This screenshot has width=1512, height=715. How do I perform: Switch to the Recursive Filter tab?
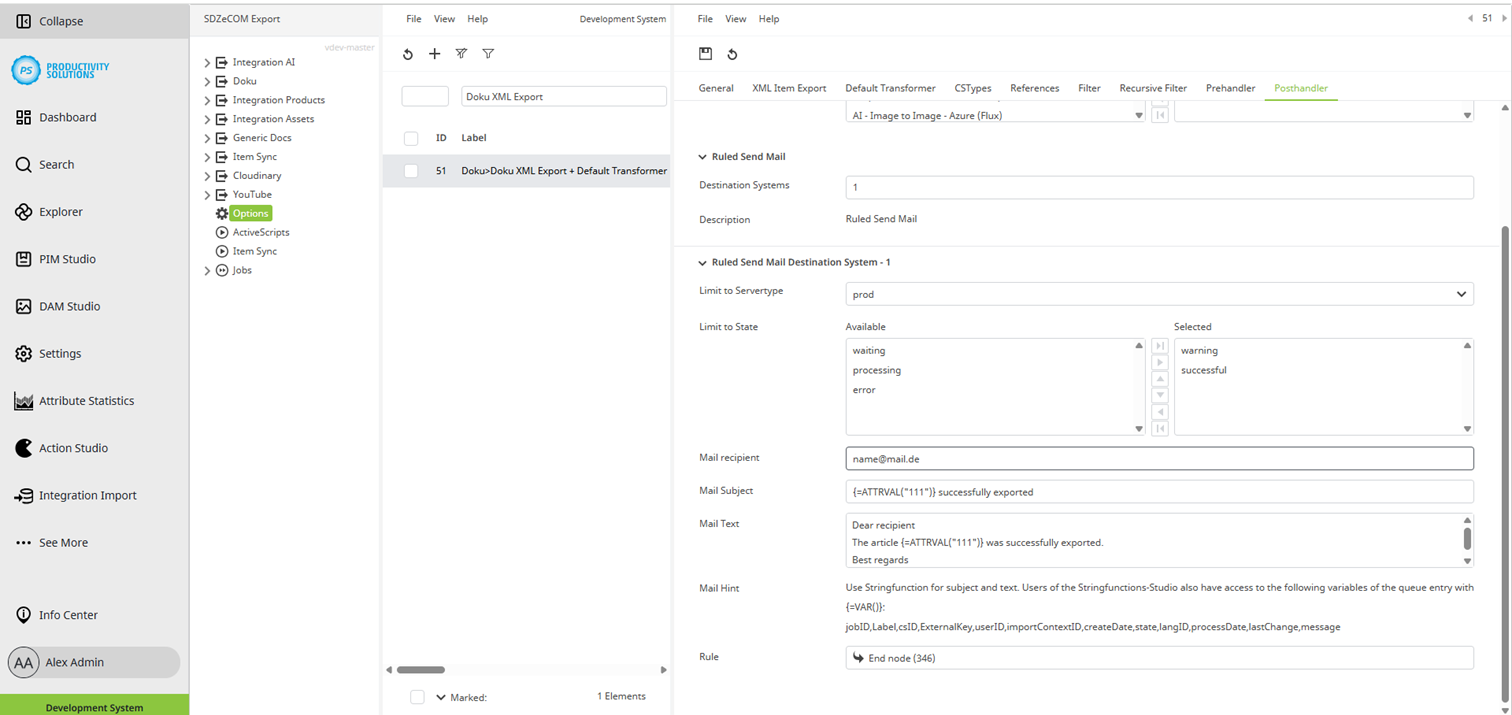tap(1153, 88)
